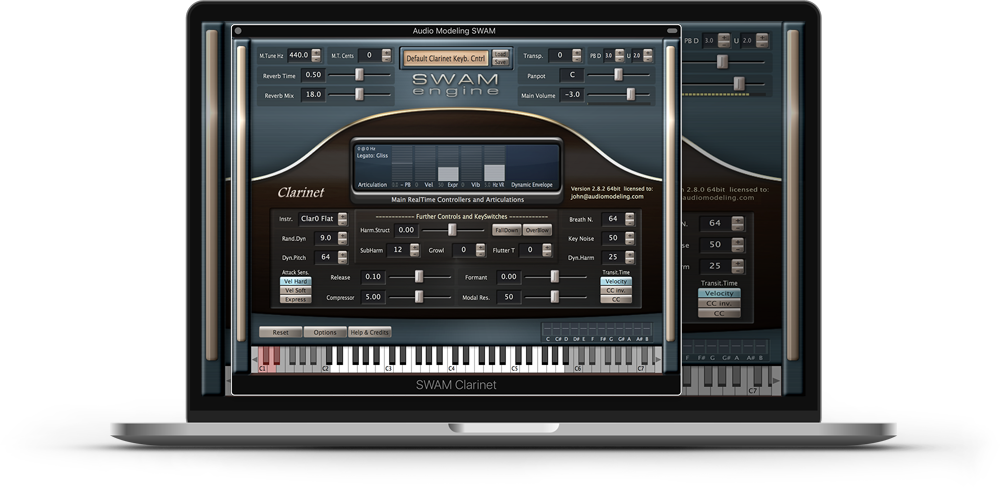Click the Modal Res. slider handle
Image resolution: width=1000 pixels, height=488 pixels.
pyautogui.click(x=555, y=297)
